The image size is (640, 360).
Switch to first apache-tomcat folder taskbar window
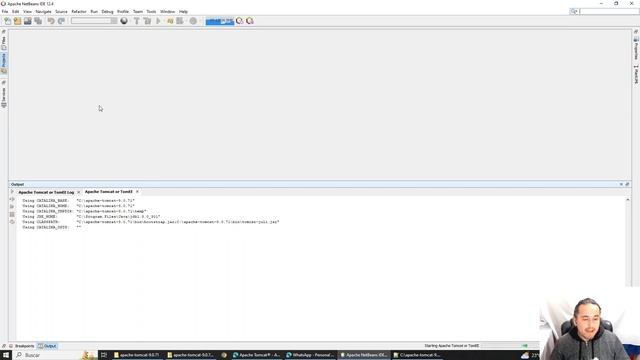point(137,355)
